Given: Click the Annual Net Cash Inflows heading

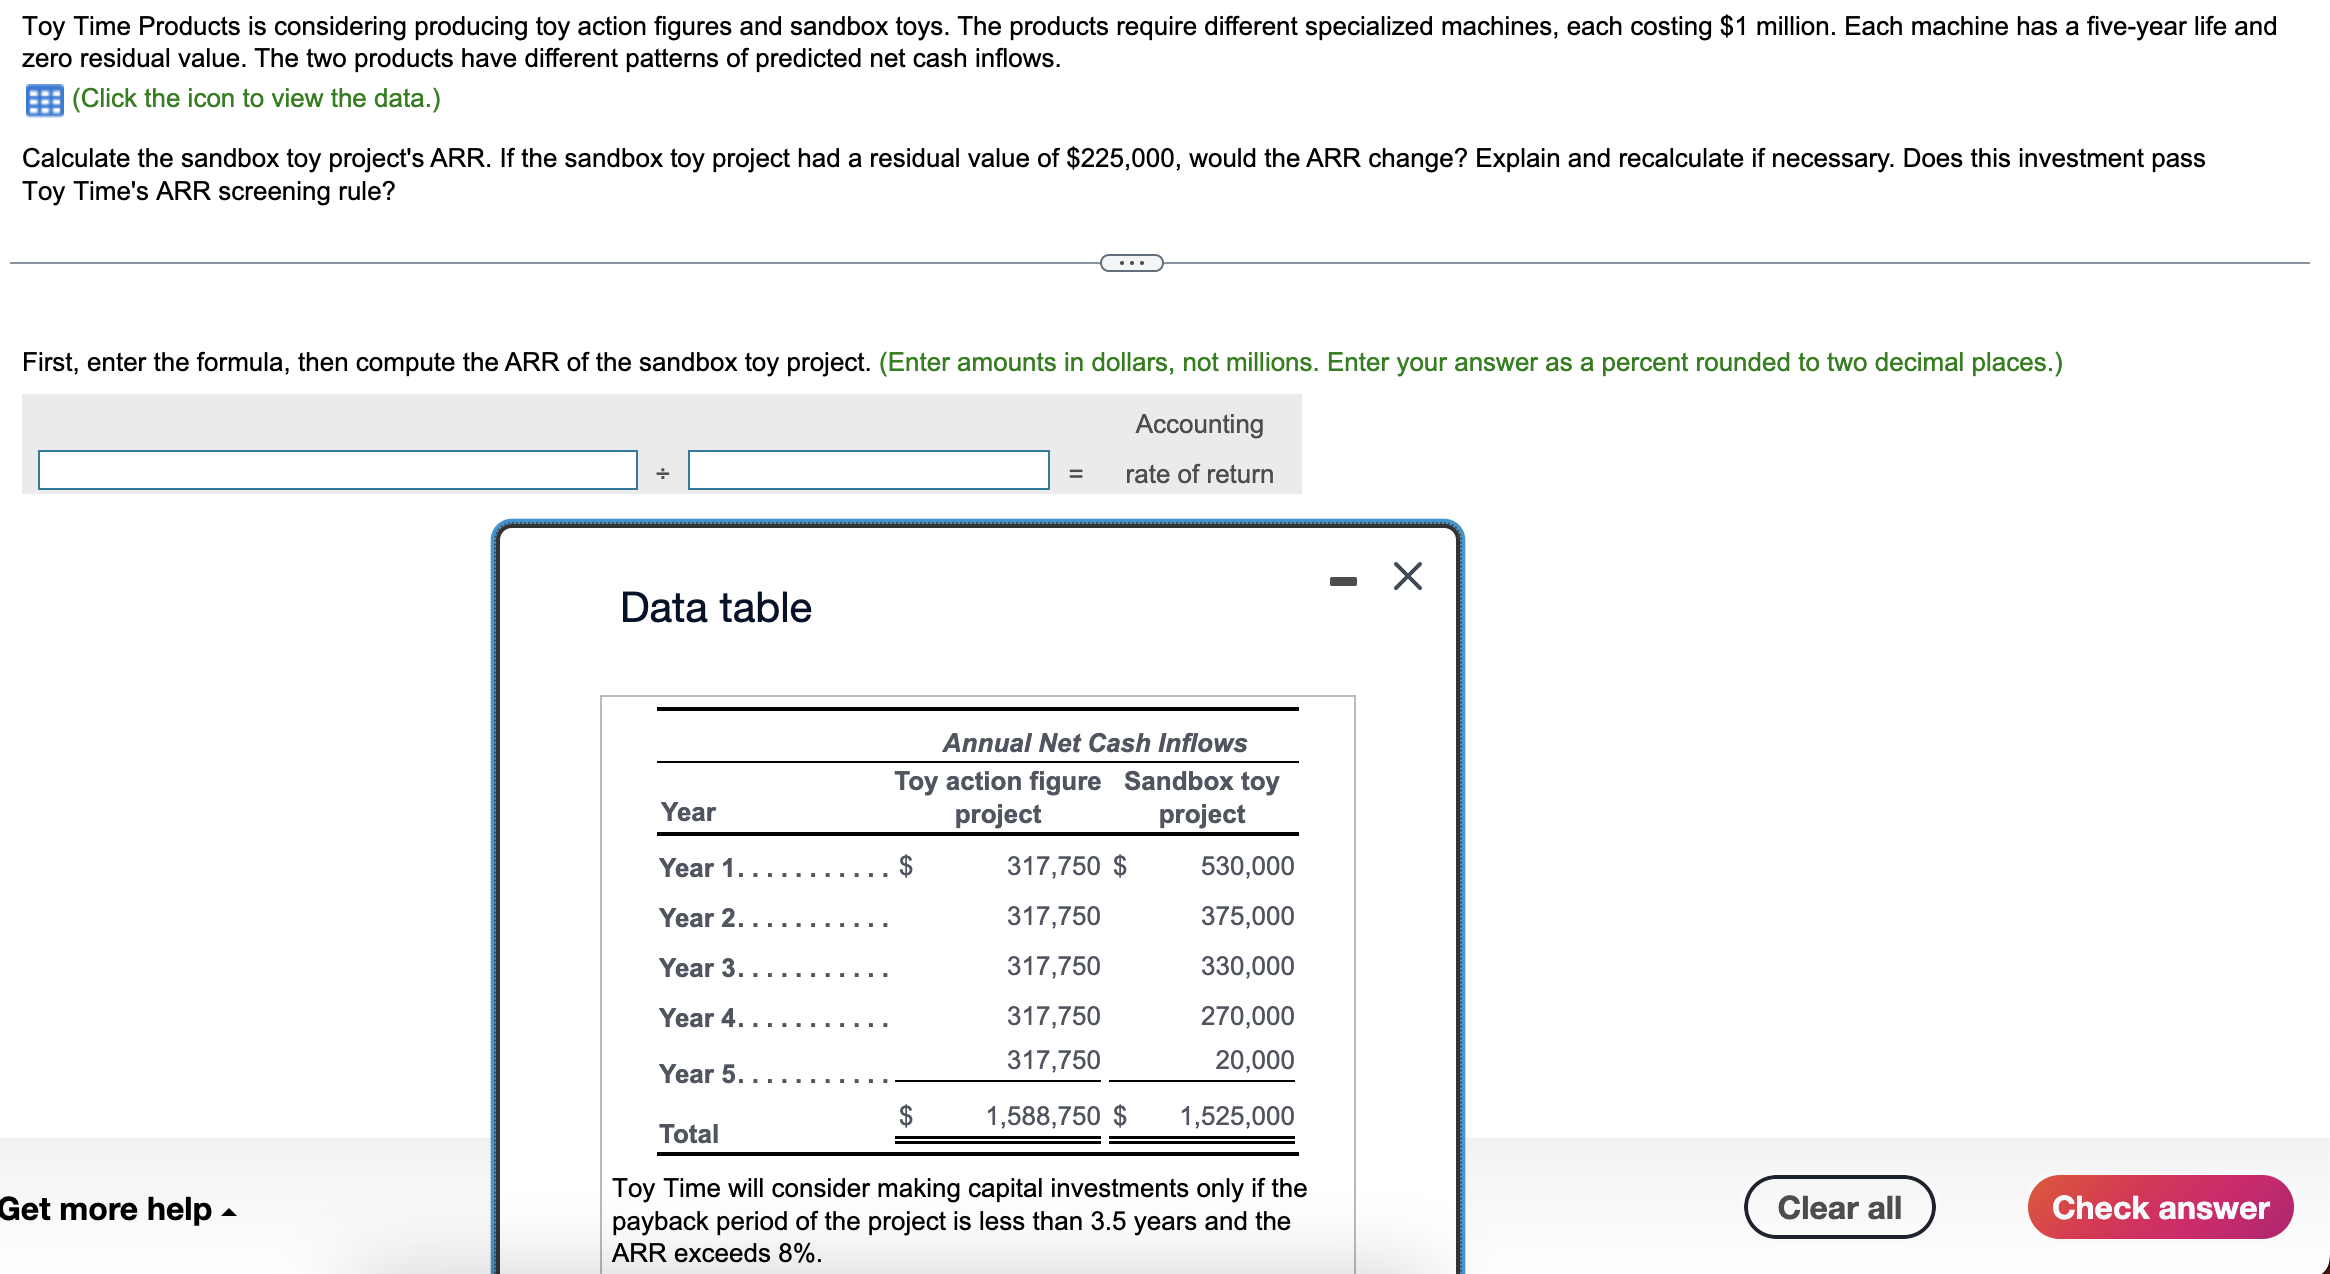Looking at the screenshot, I should (1094, 743).
